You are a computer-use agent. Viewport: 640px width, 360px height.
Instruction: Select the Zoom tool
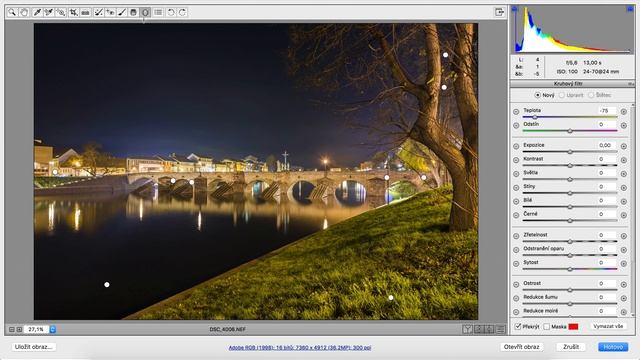pos(12,12)
